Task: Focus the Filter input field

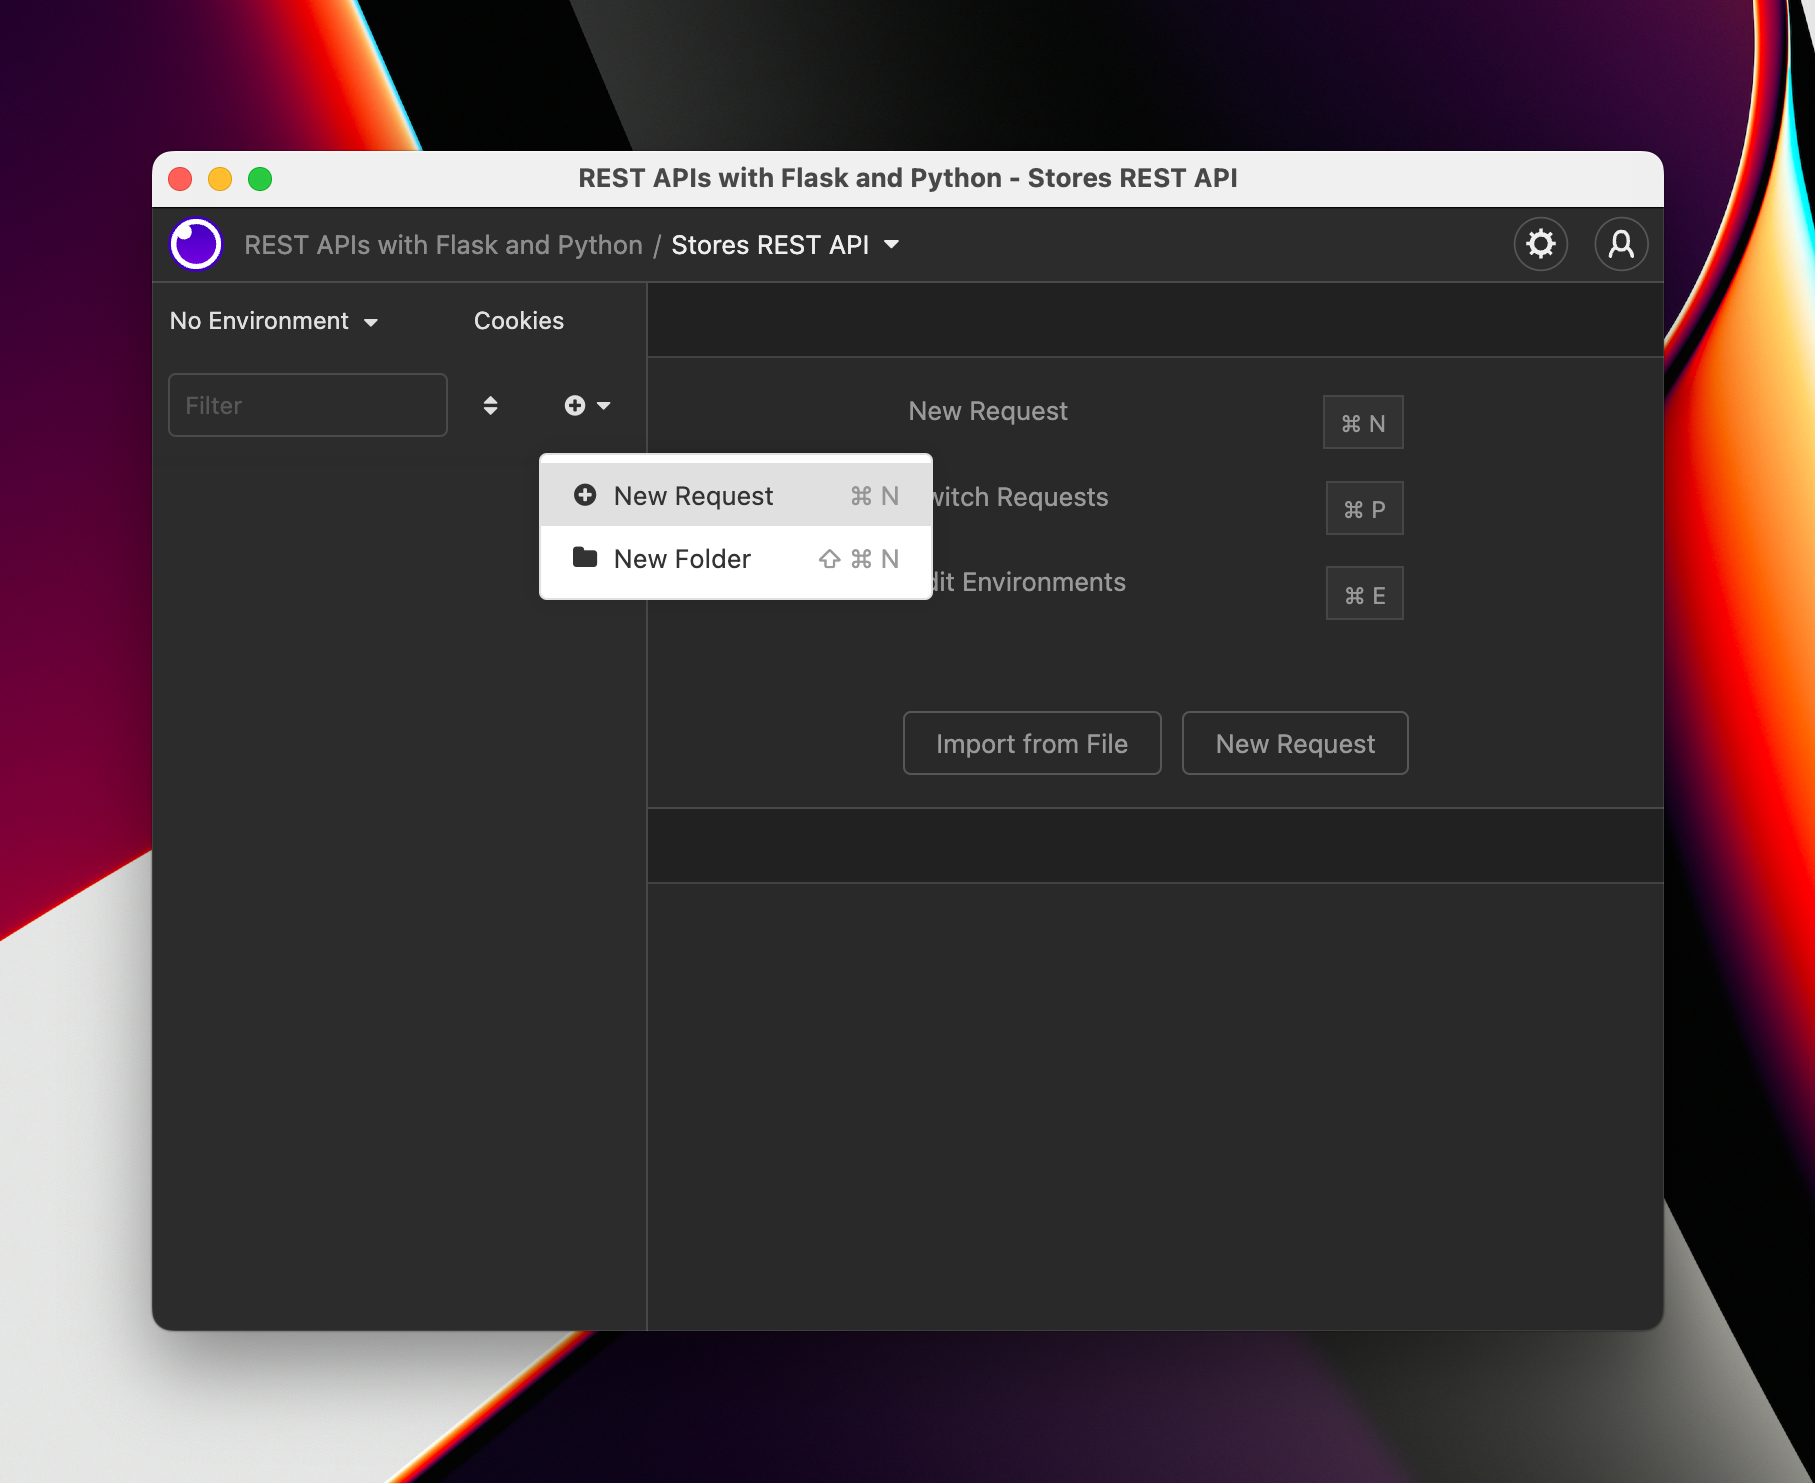Action: coord(308,405)
